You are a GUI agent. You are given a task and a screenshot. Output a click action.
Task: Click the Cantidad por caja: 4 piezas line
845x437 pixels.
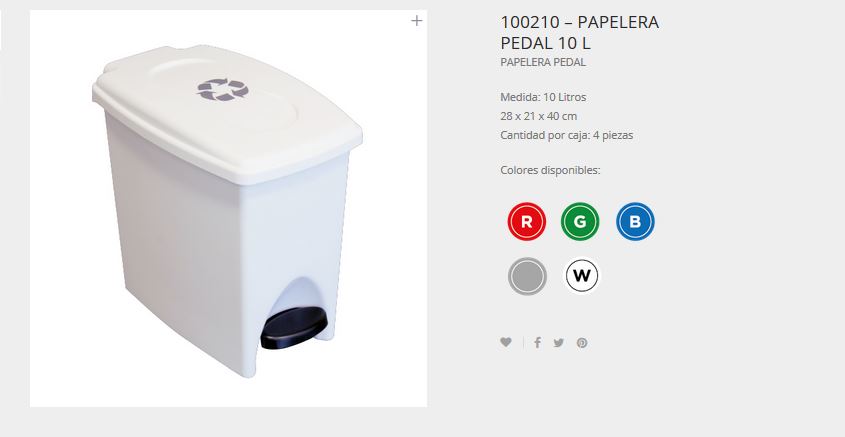(x=566, y=135)
